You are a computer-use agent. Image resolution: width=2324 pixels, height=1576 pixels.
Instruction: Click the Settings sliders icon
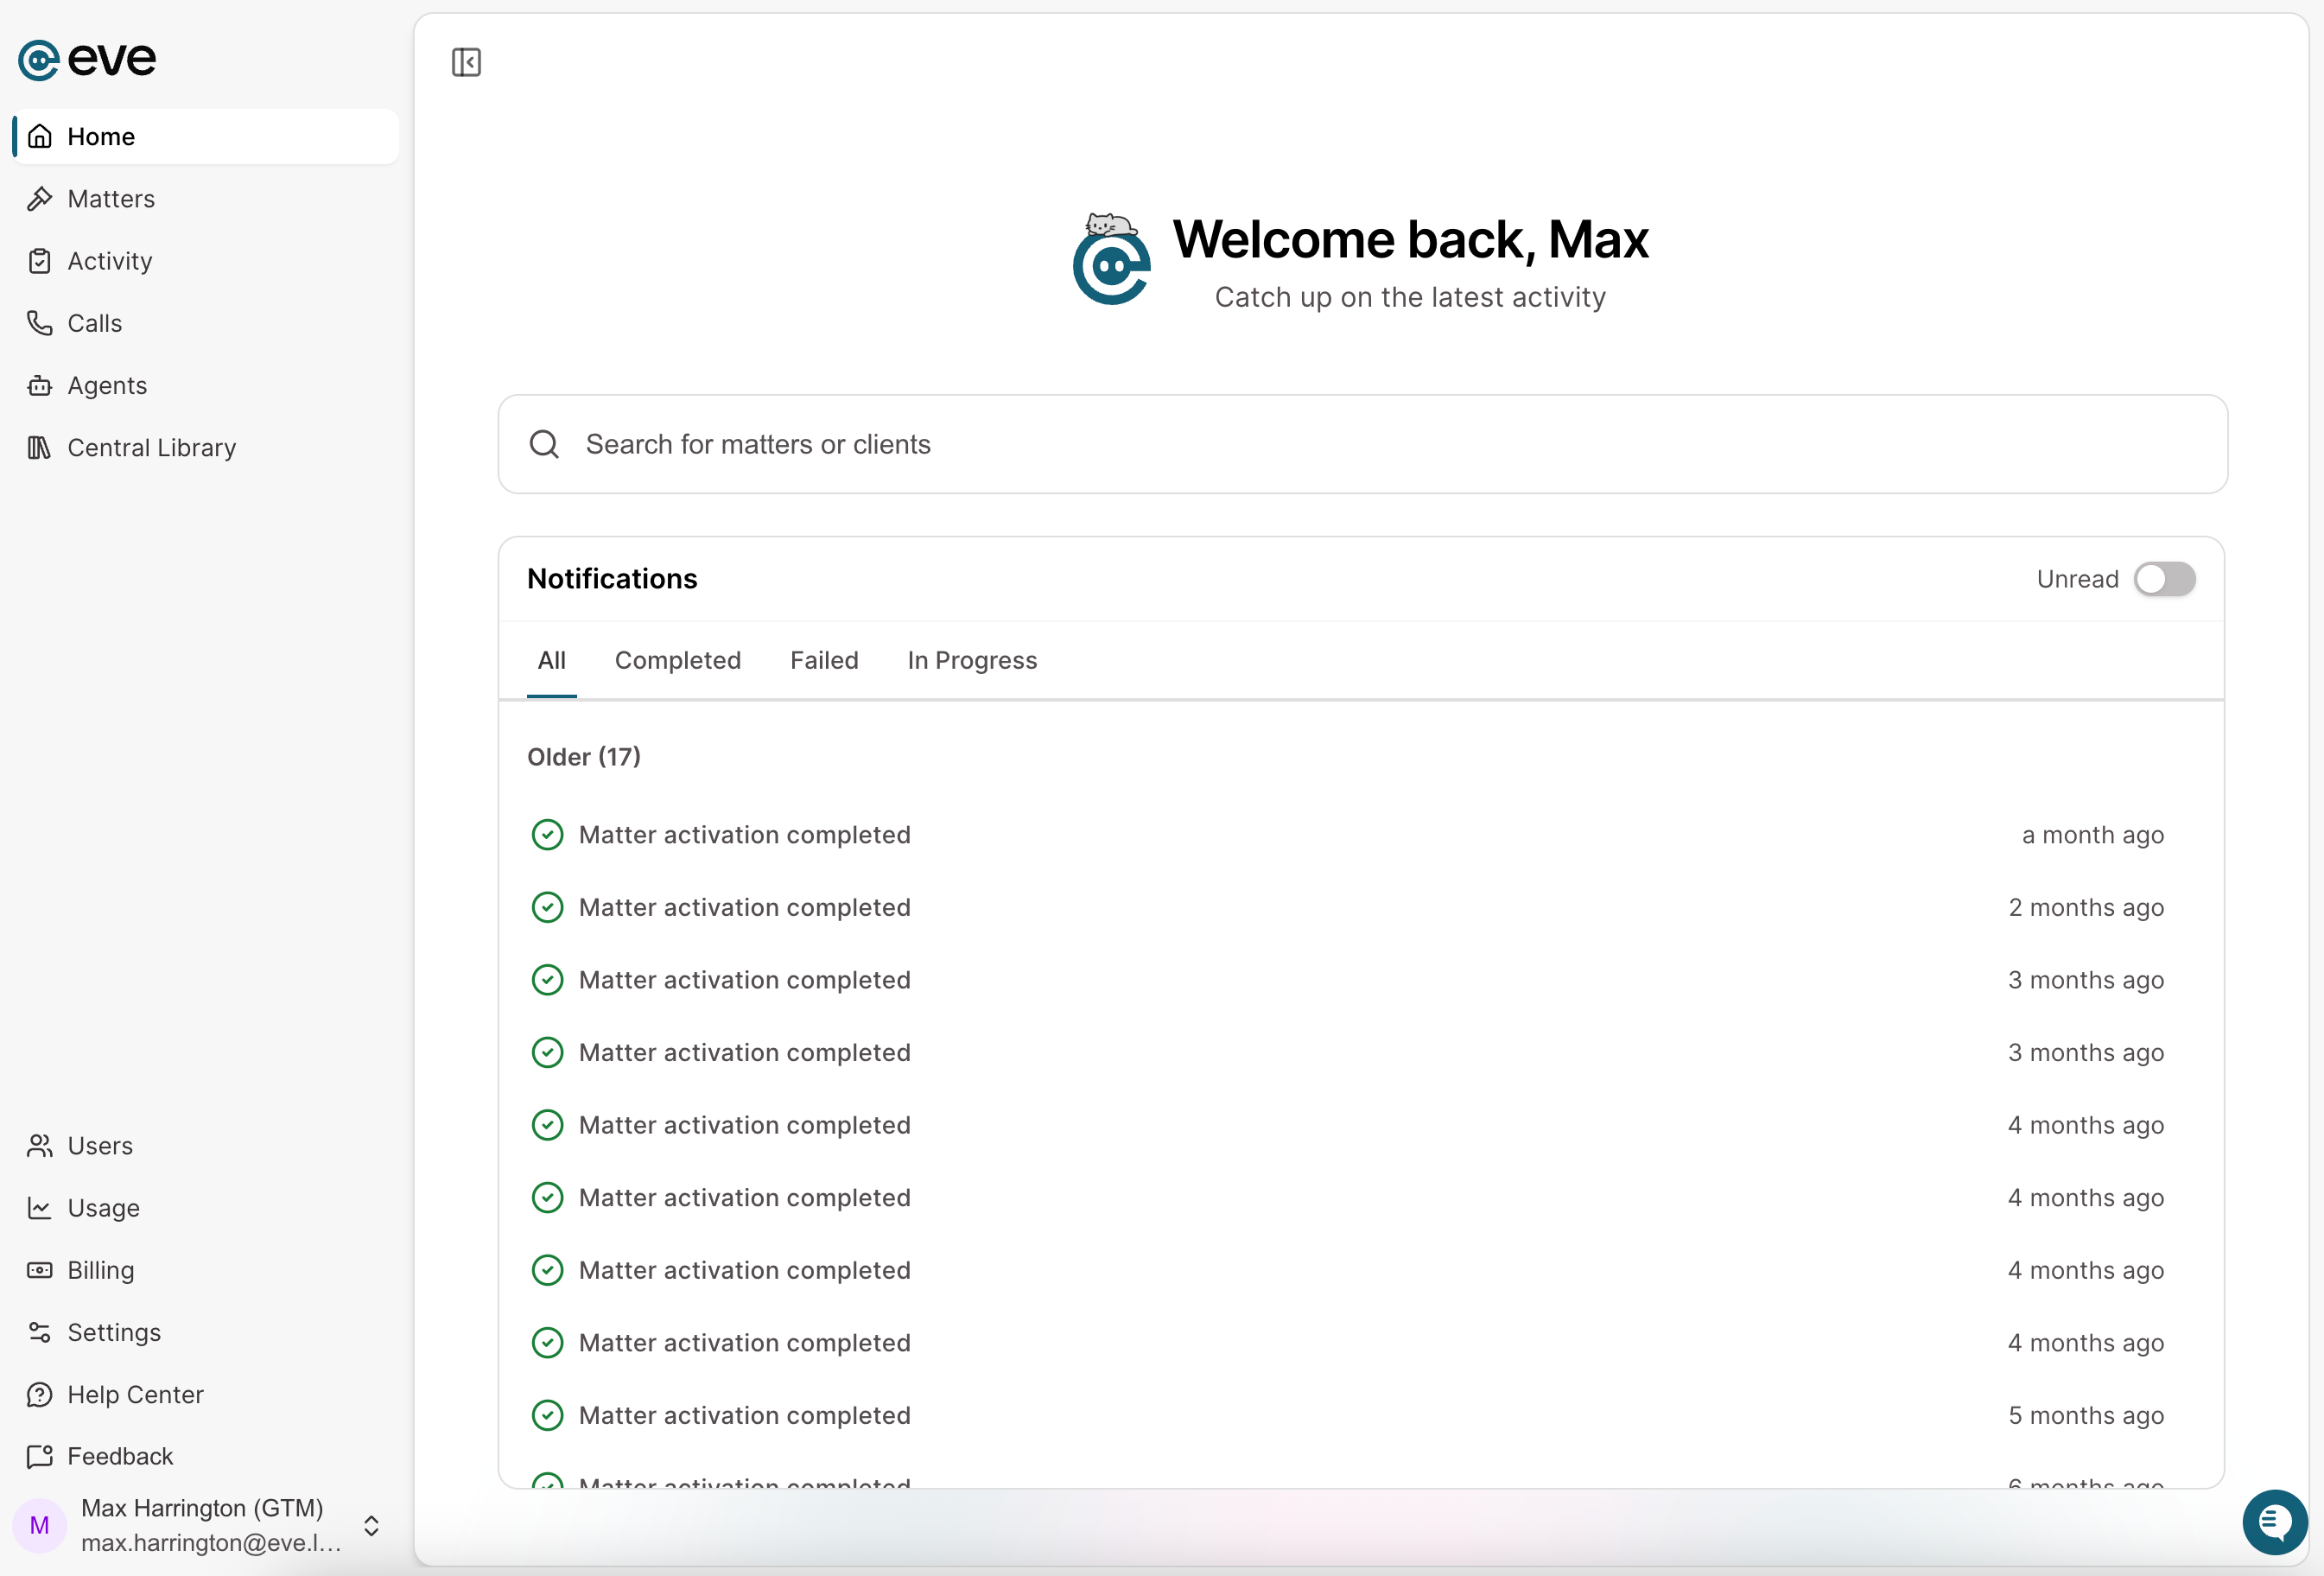[40, 1331]
